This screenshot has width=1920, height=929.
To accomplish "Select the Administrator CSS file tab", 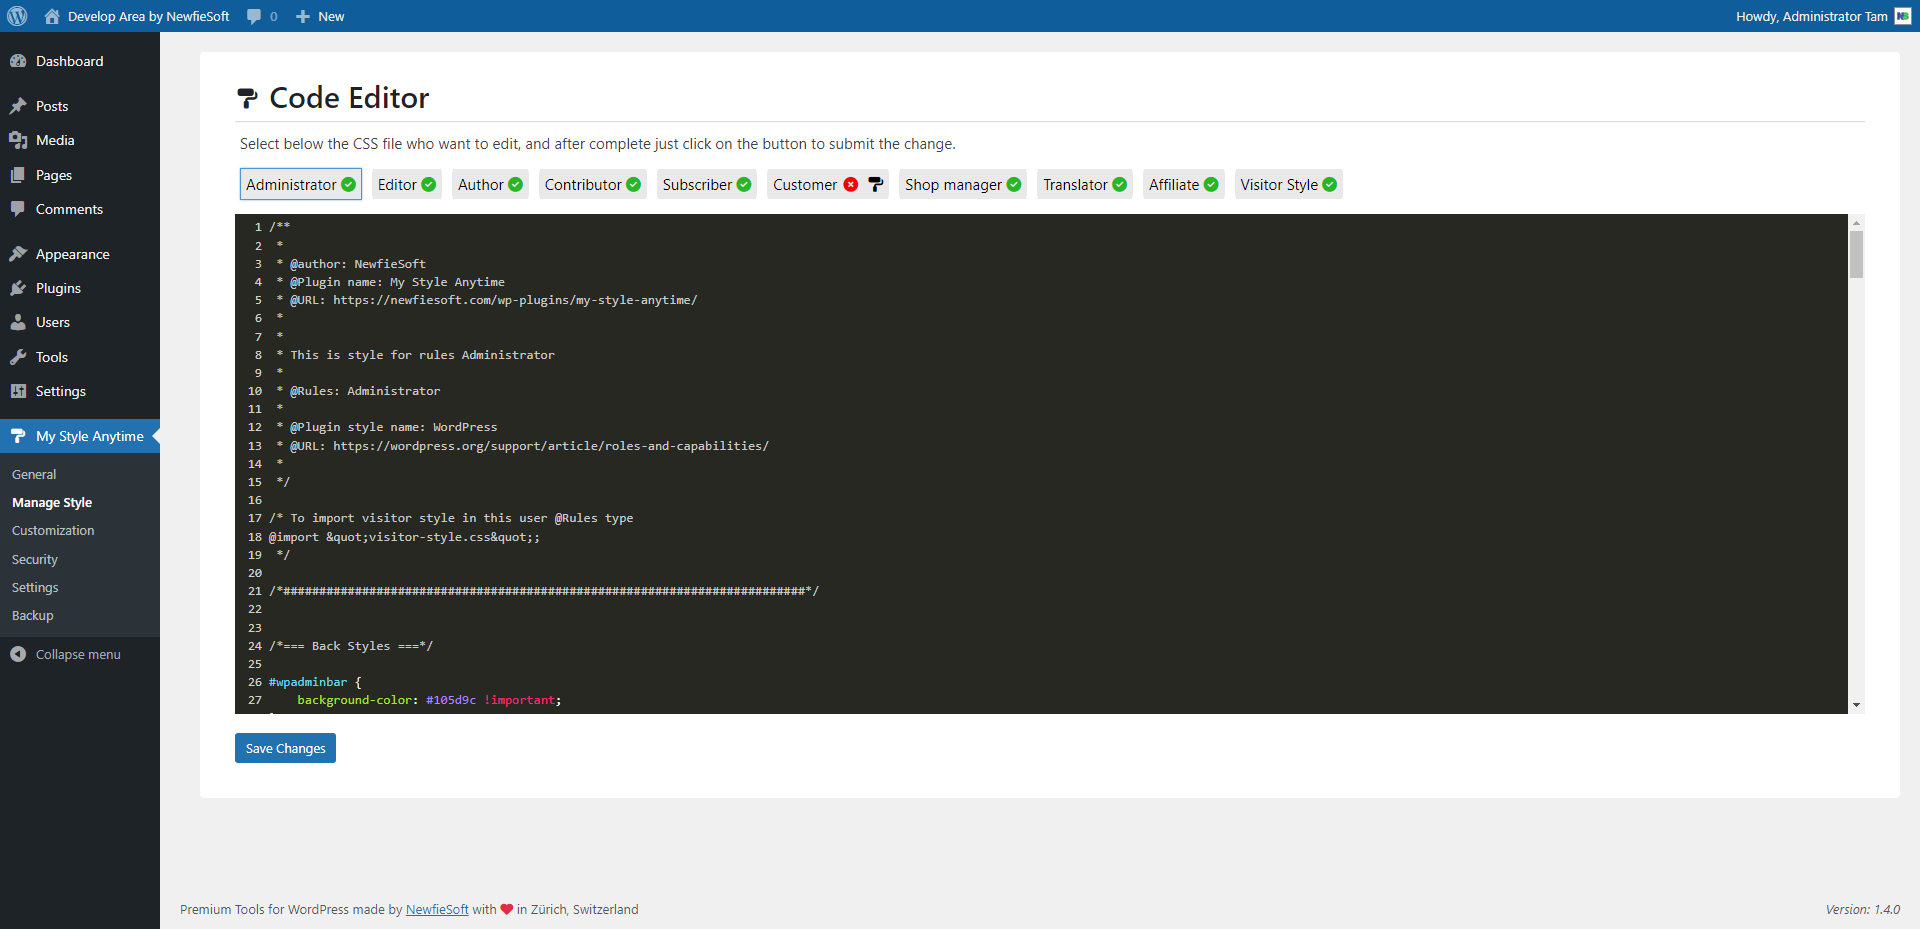I will pos(301,184).
